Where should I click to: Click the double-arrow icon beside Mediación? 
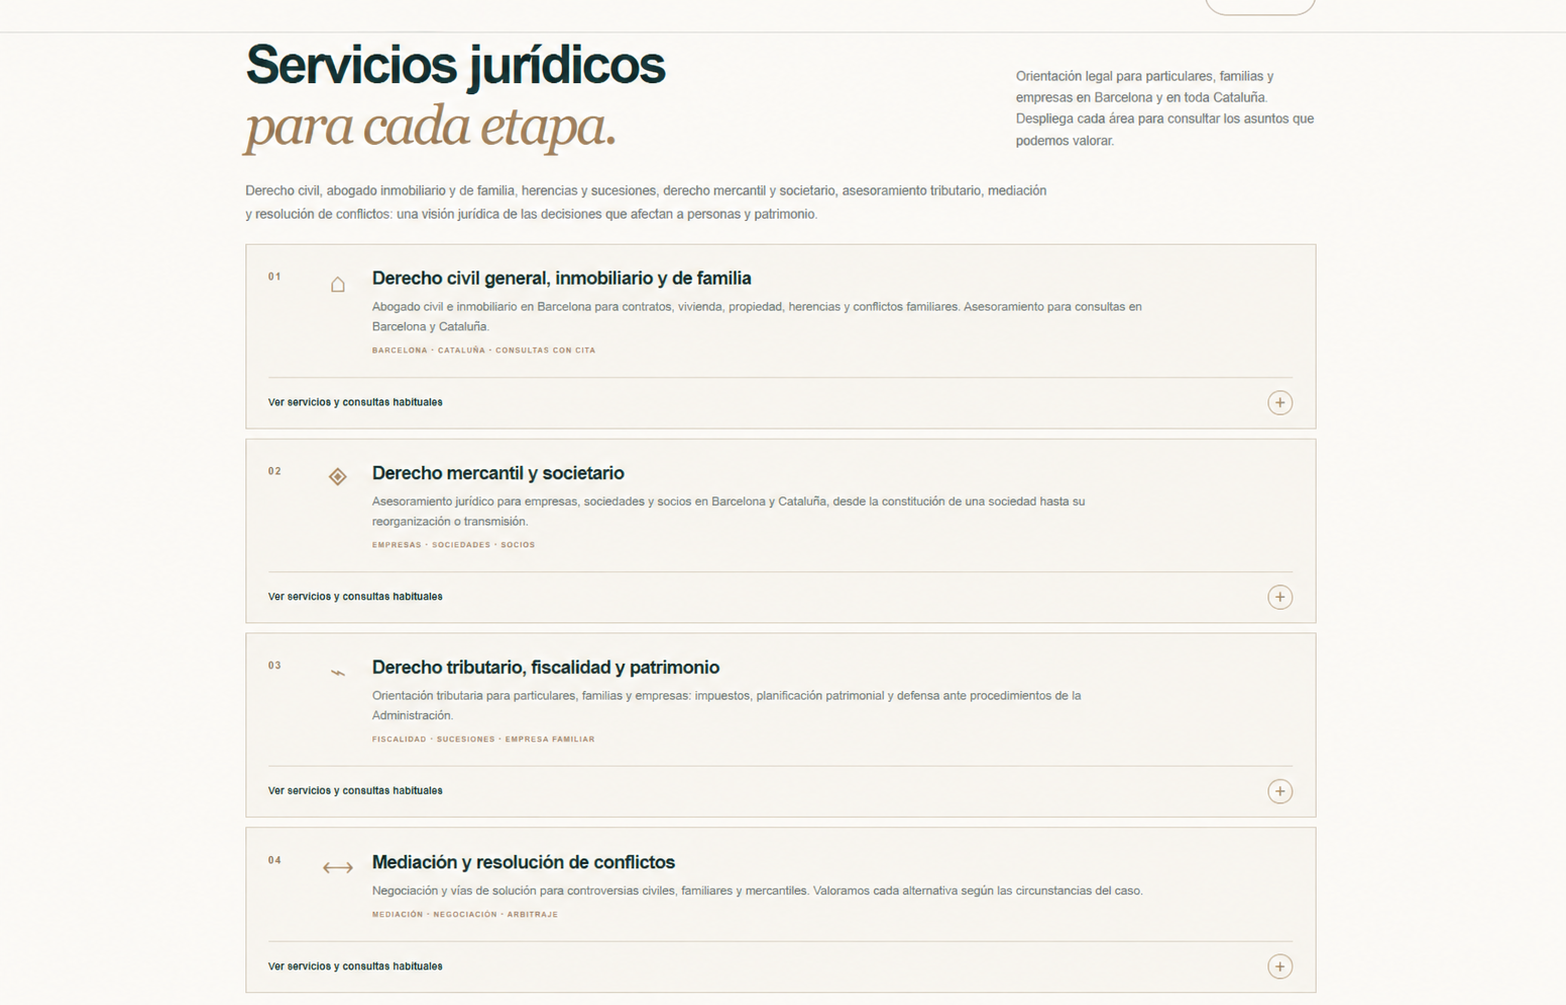tap(338, 867)
